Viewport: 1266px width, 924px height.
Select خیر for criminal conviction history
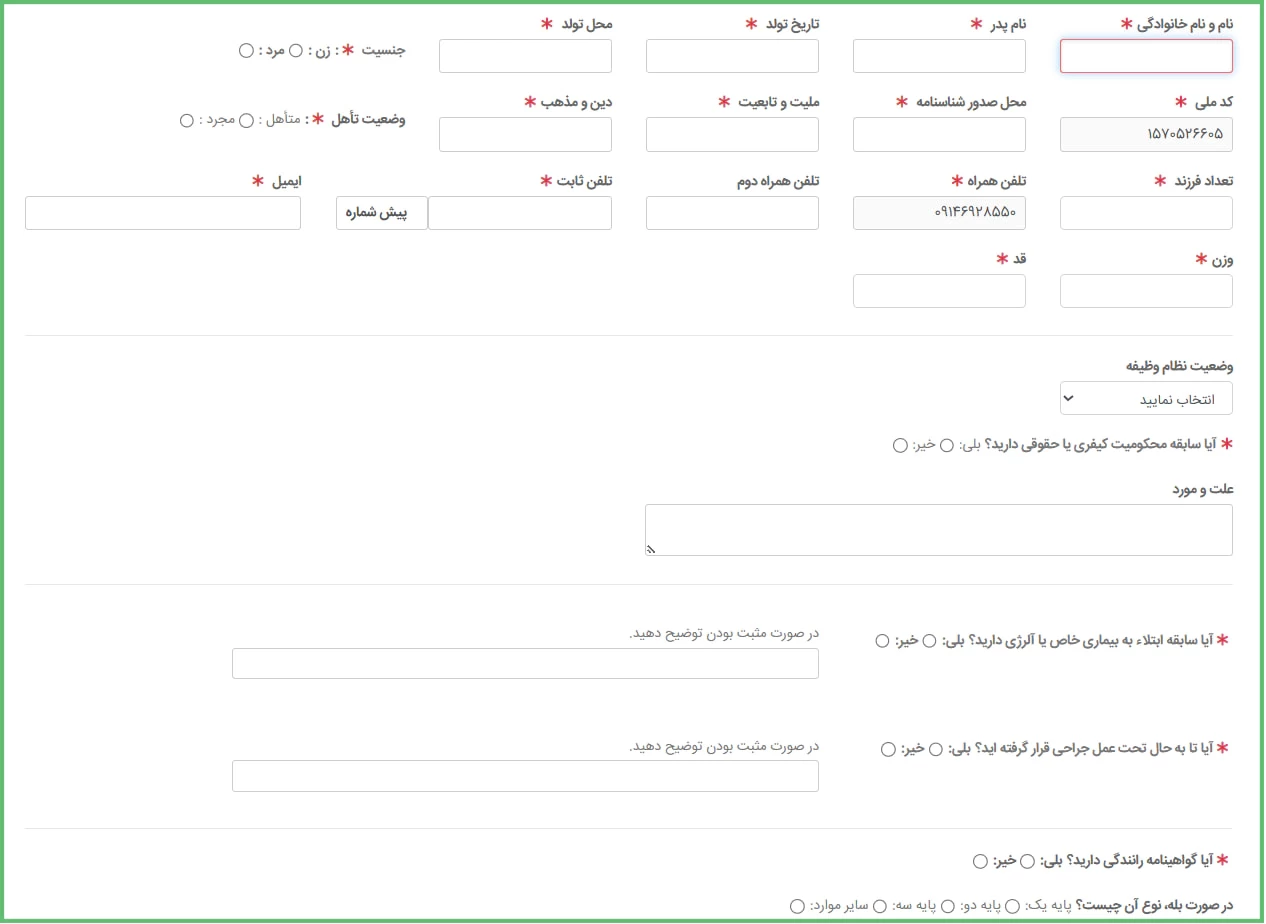(x=900, y=446)
